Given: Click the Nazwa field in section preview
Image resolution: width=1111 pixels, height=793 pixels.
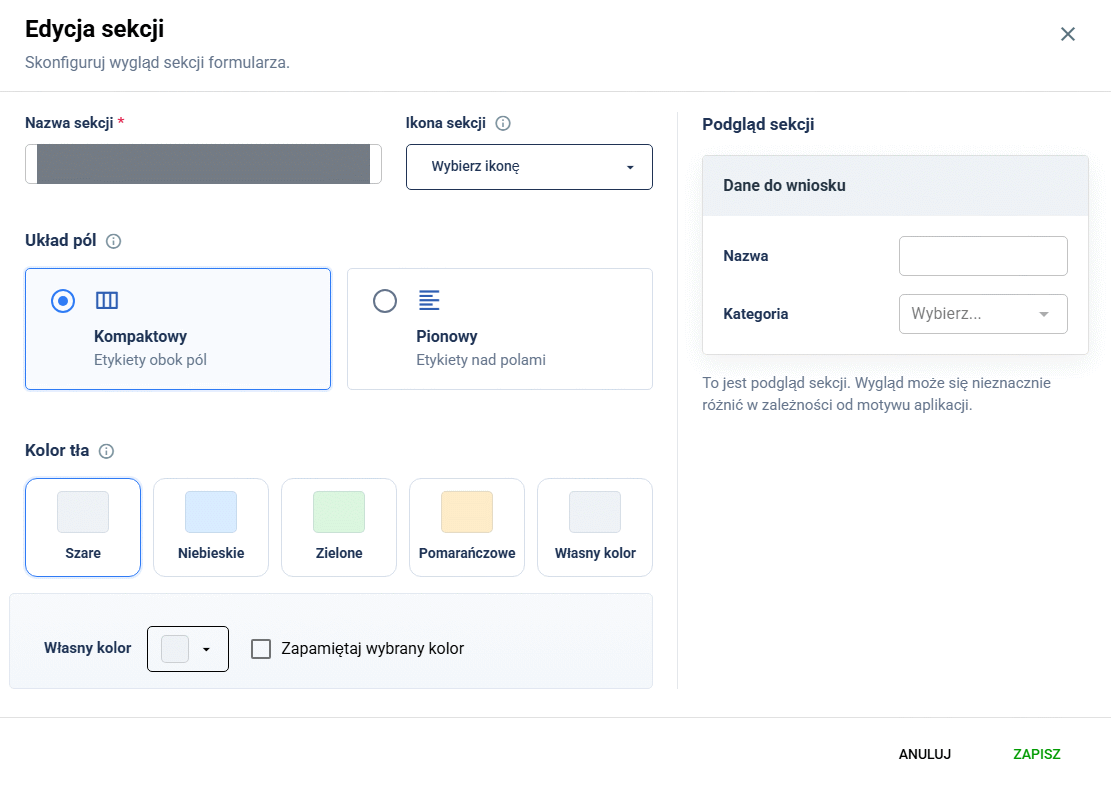Looking at the screenshot, I should pyautogui.click(x=983, y=256).
